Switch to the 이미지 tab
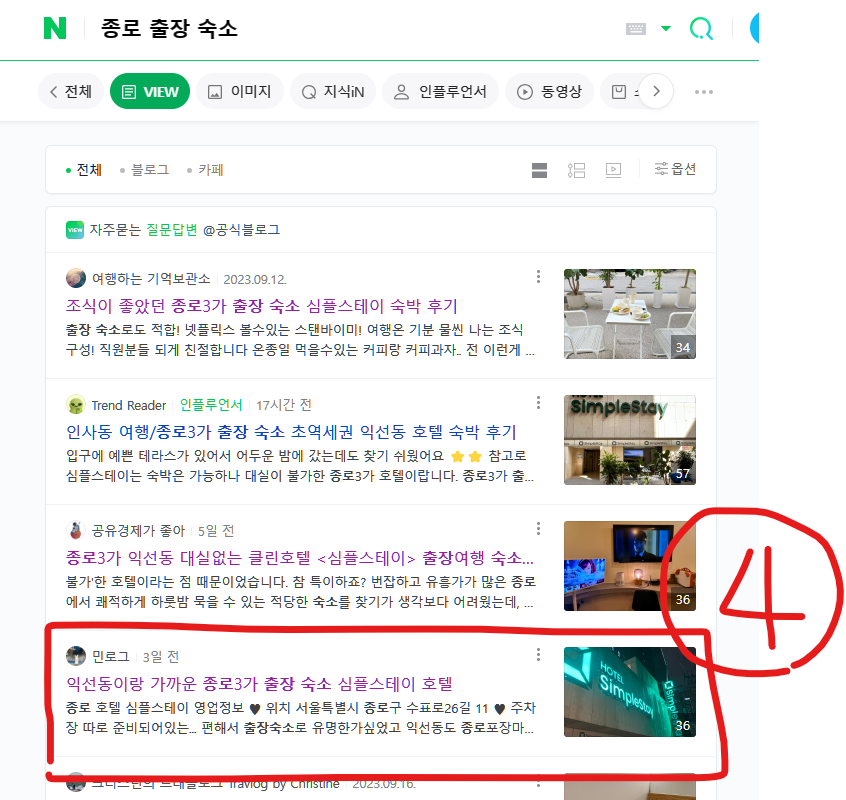 (x=240, y=91)
